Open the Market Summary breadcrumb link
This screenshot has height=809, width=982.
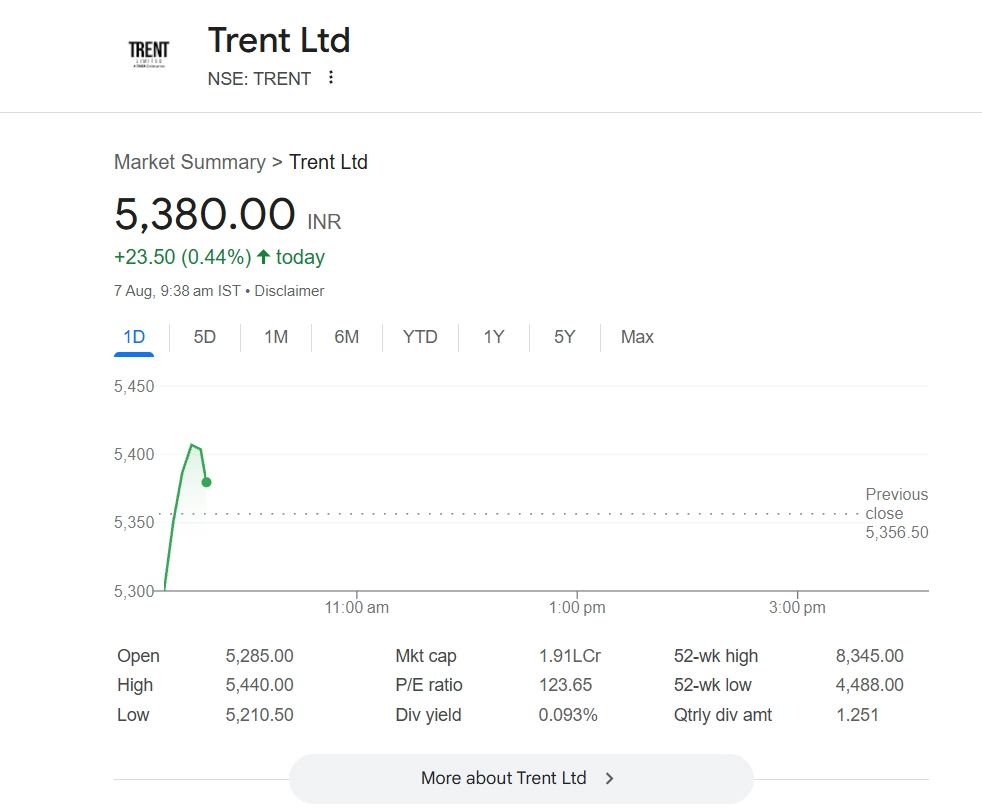click(190, 162)
